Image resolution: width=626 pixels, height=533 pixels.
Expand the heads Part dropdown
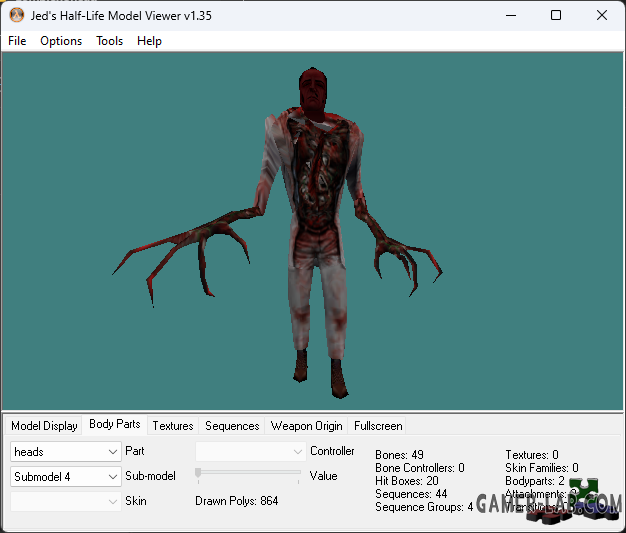65,452
